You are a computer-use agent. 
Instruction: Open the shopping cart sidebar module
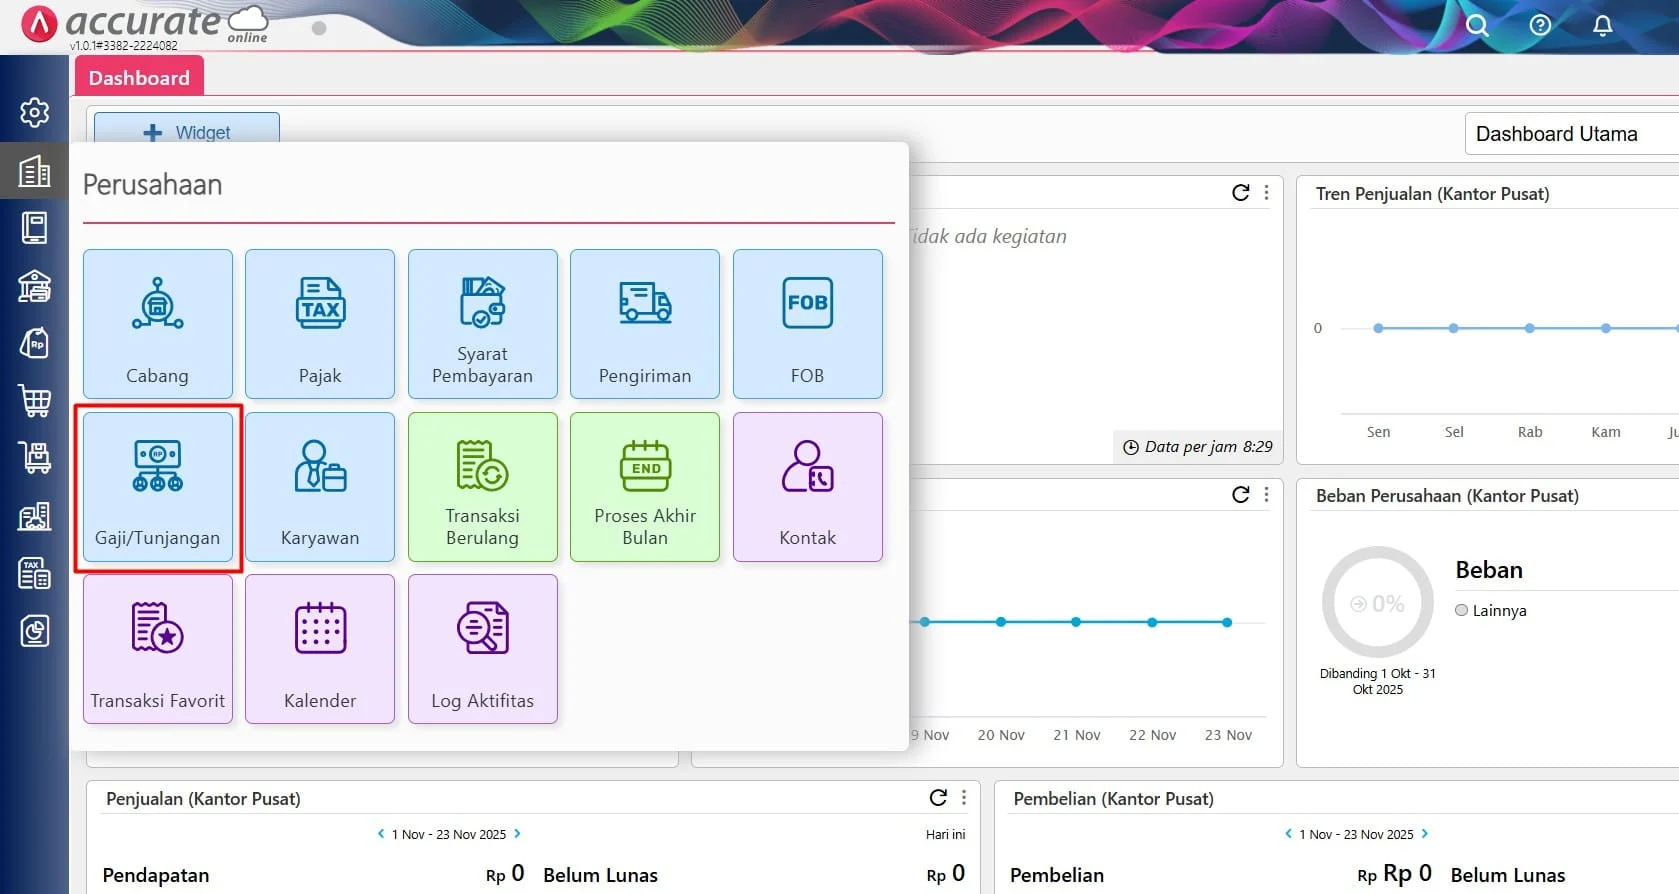point(35,400)
